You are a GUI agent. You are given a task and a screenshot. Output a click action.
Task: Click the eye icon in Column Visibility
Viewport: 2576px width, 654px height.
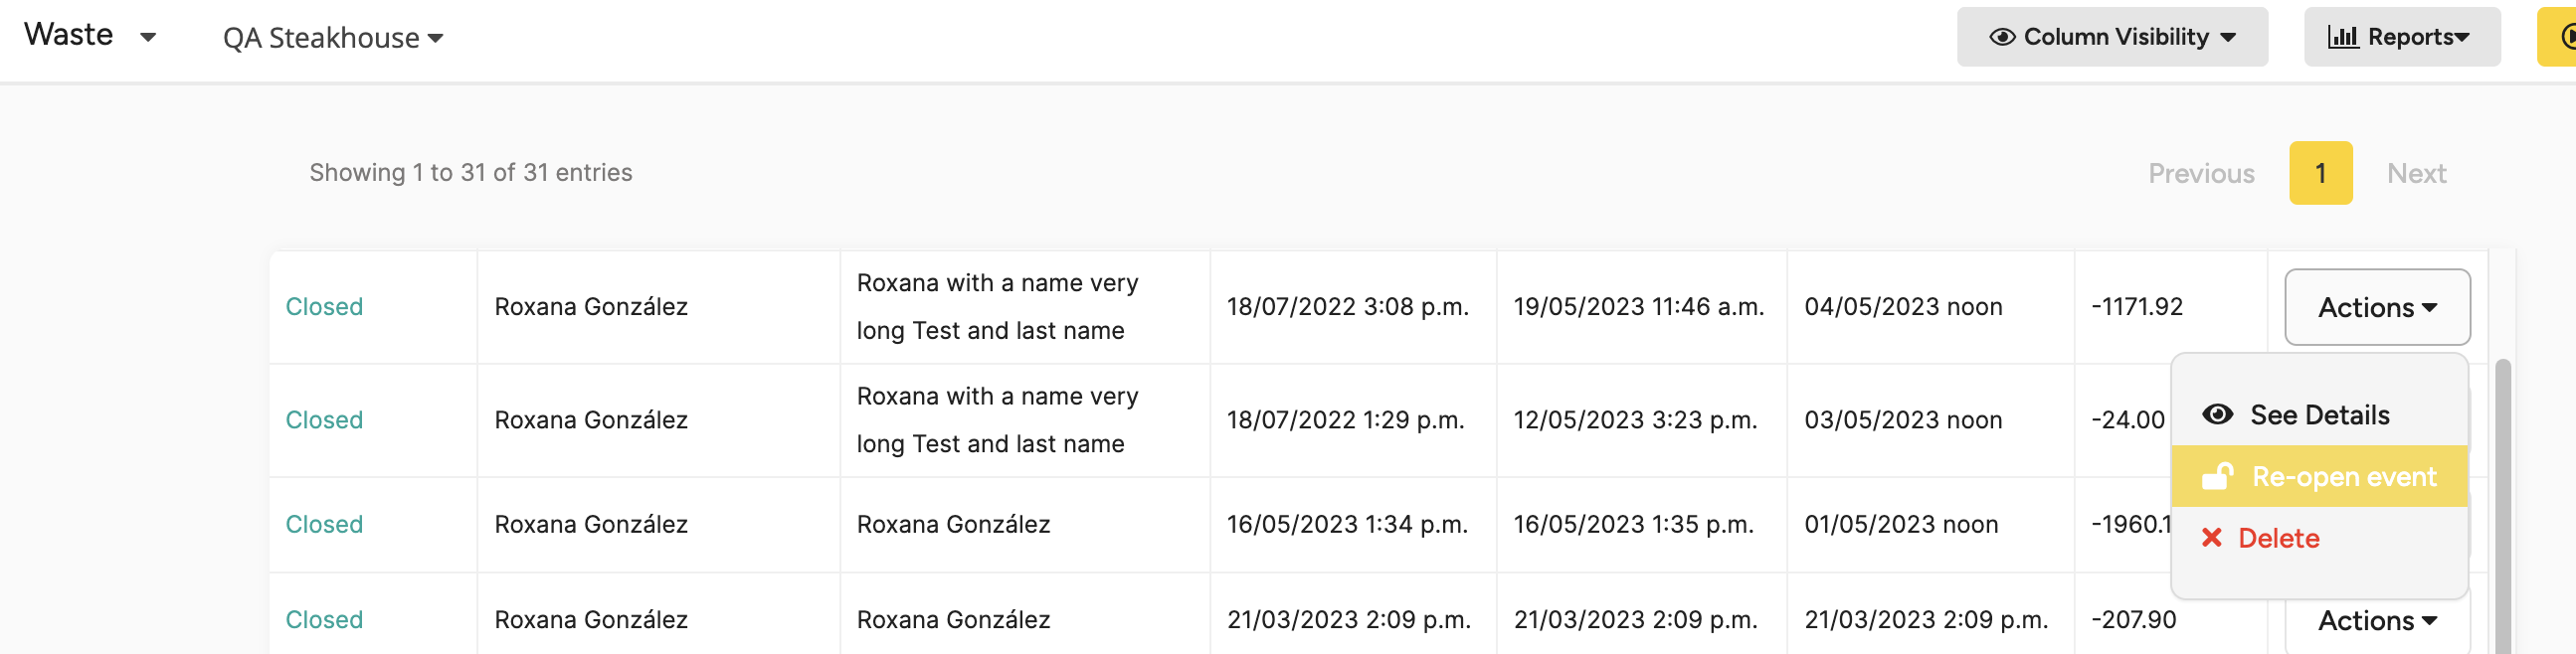point(2002,37)
